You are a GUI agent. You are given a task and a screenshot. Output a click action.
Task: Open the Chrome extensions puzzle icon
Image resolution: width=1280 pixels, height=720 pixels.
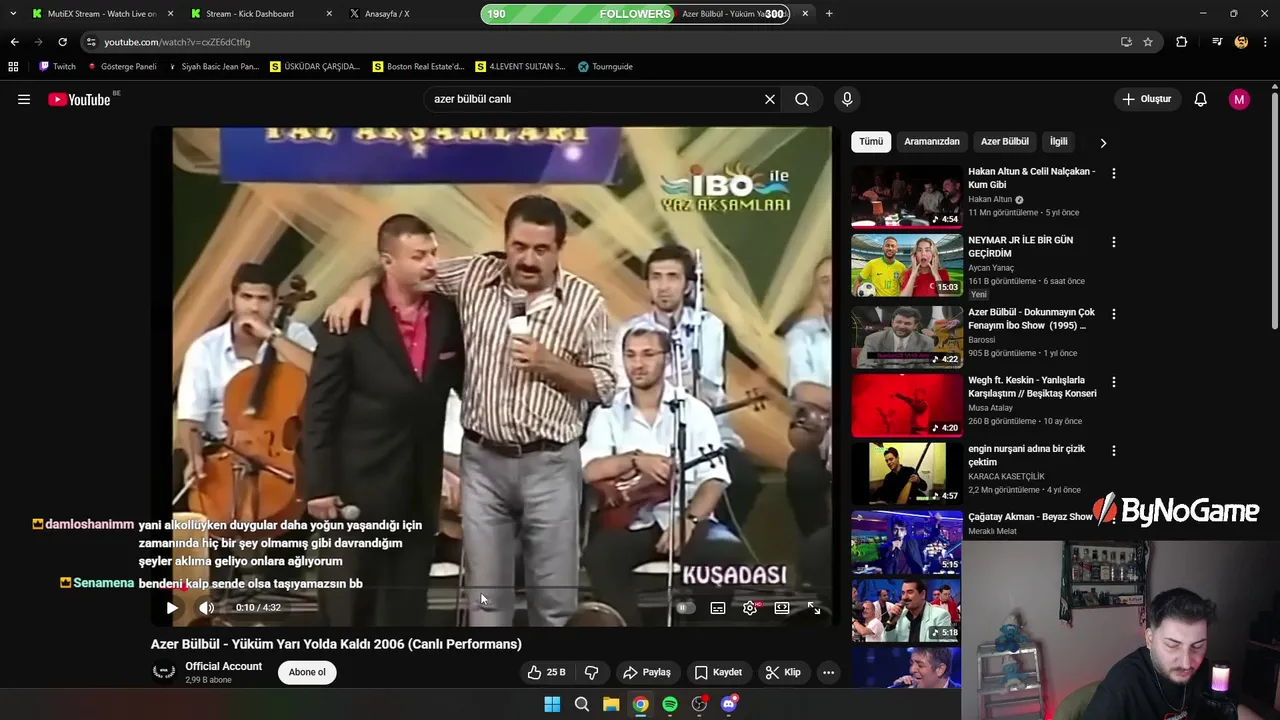(x=1181, y=42)
